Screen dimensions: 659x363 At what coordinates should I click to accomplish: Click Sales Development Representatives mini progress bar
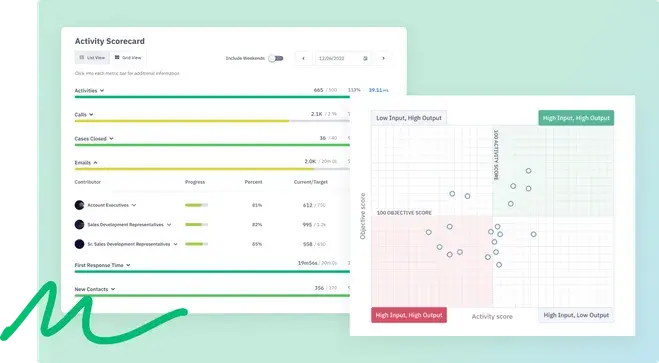[196, 225]
